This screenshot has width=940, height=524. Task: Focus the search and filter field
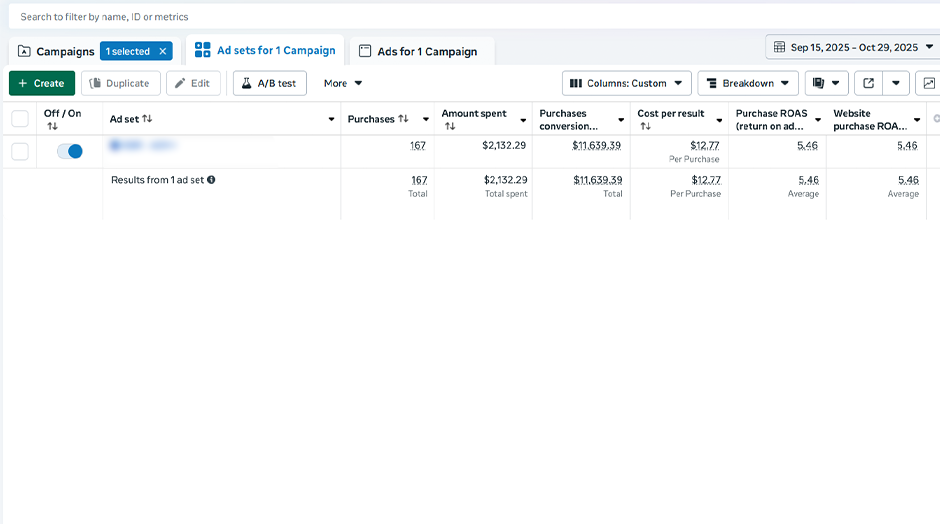(400, 17)
